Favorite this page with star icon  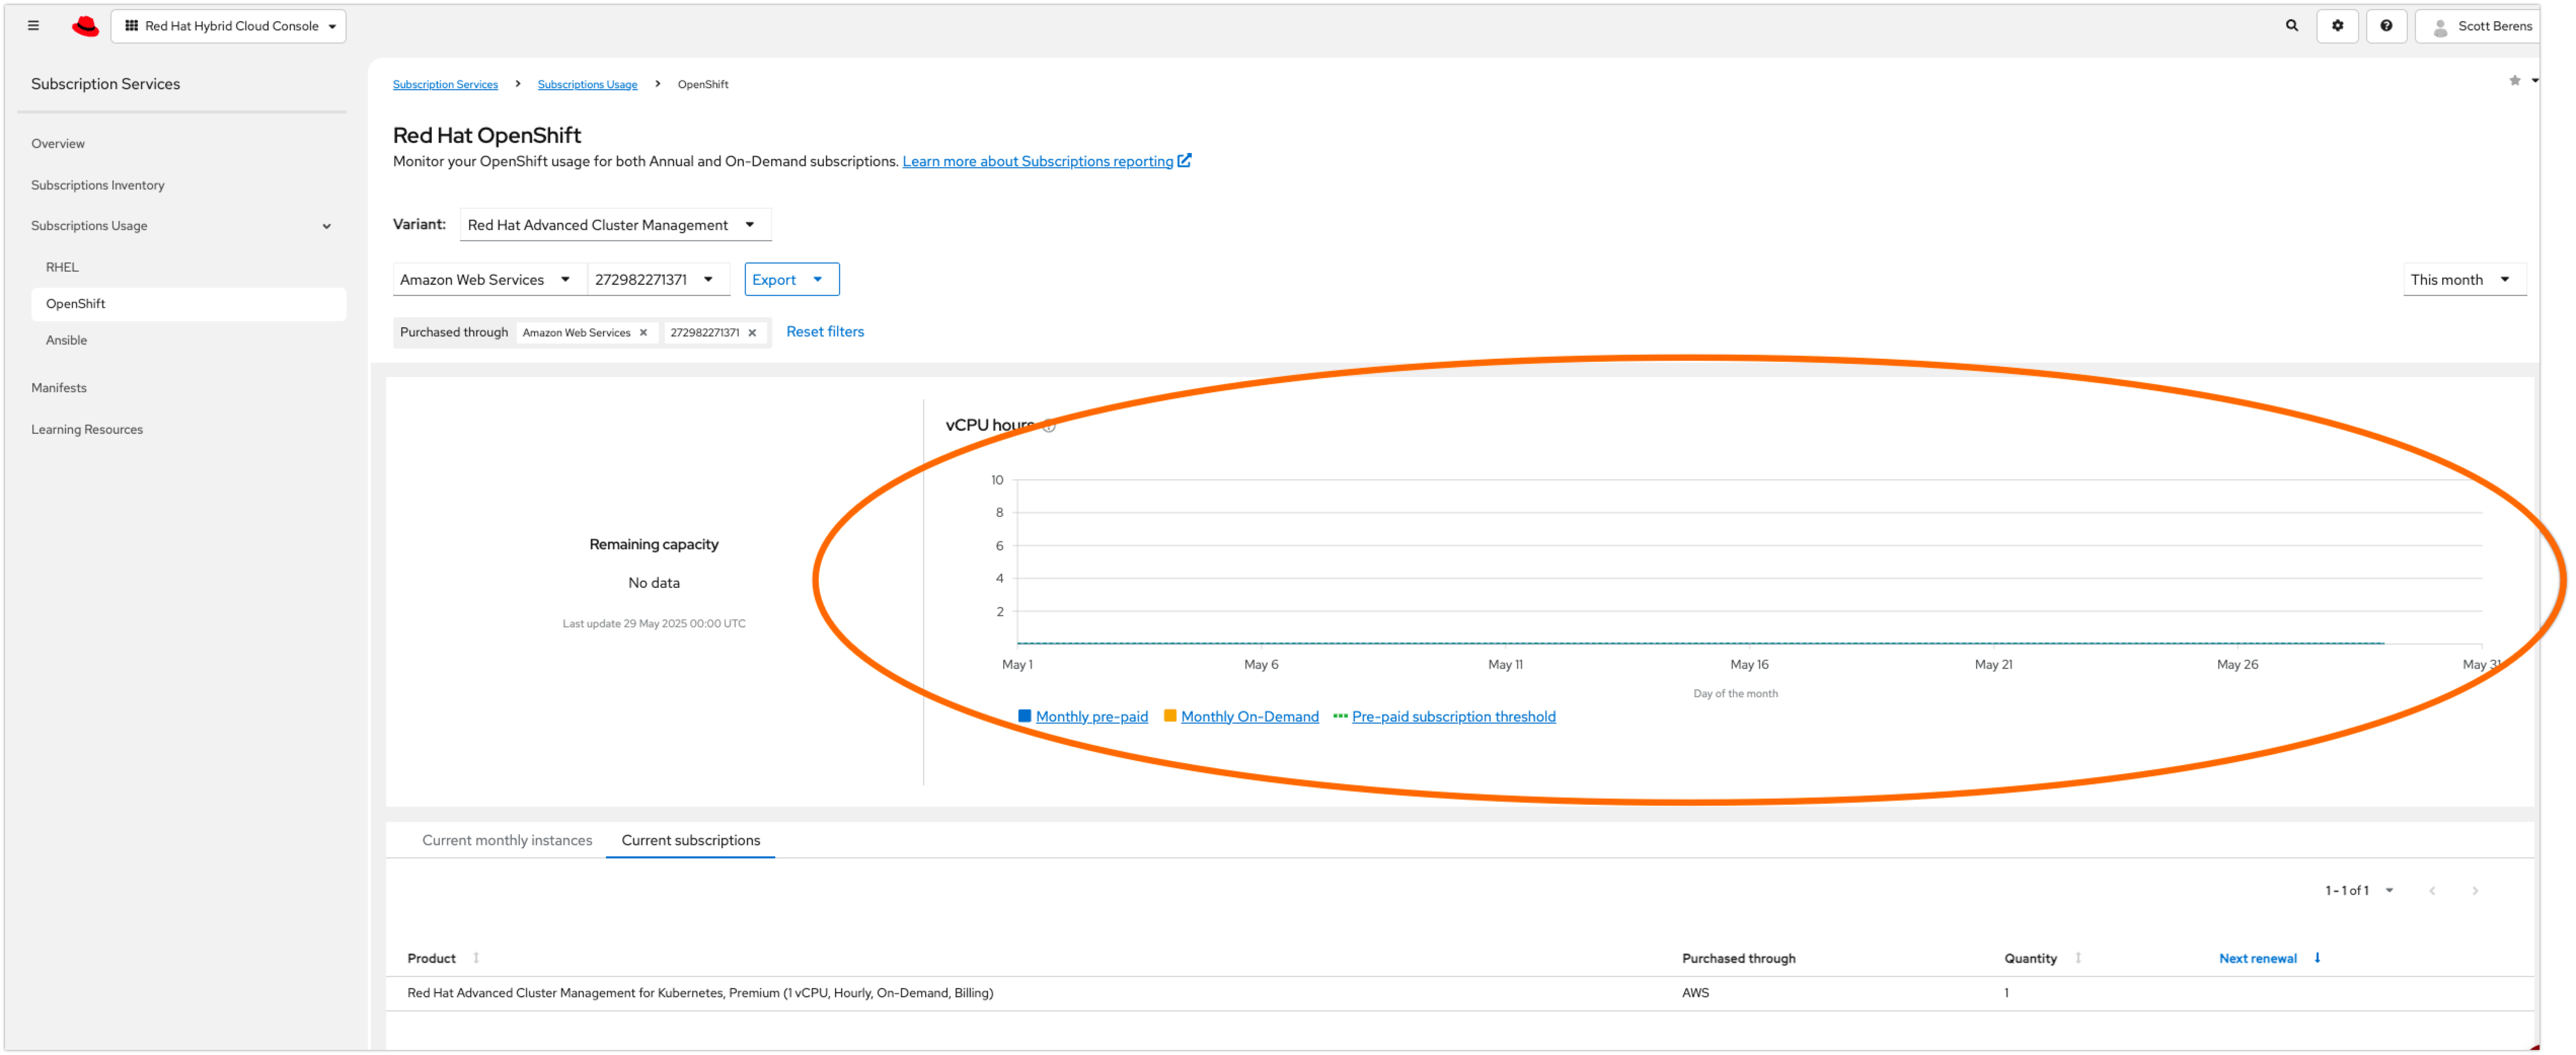(2514, 80)
